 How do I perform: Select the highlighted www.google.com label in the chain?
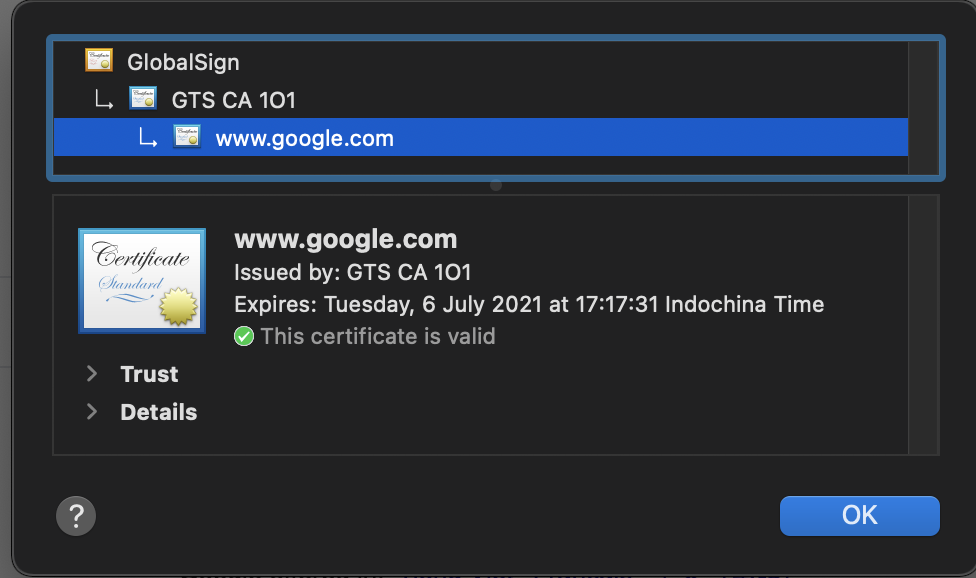coord(304,138)
